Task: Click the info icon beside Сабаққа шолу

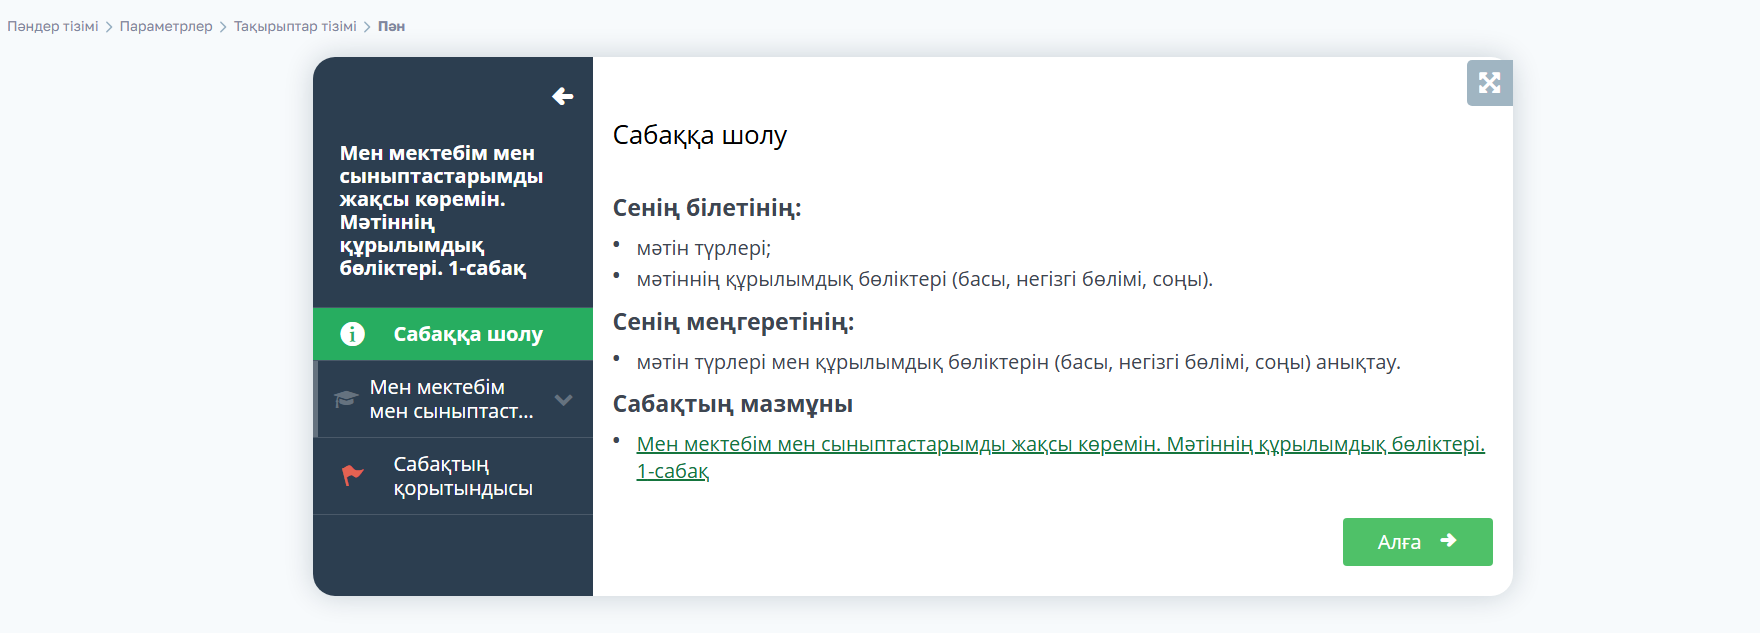Action: coord(352,334)
